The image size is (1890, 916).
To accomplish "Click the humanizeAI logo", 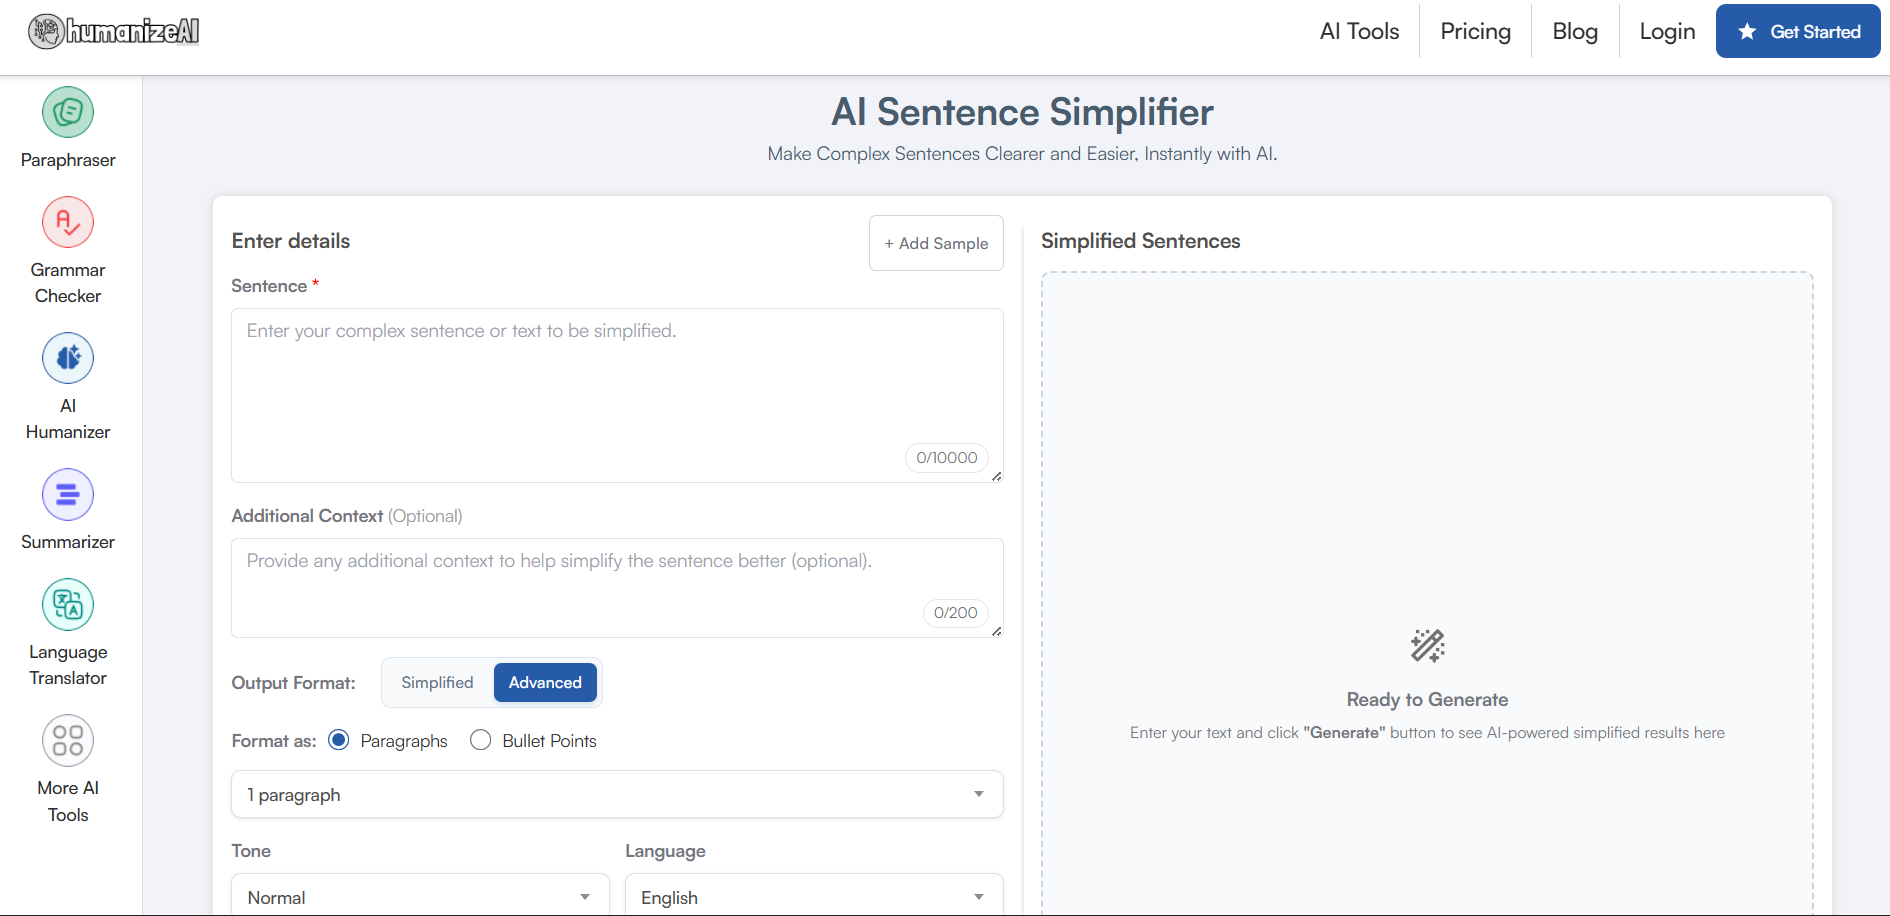I will point(114,32).
